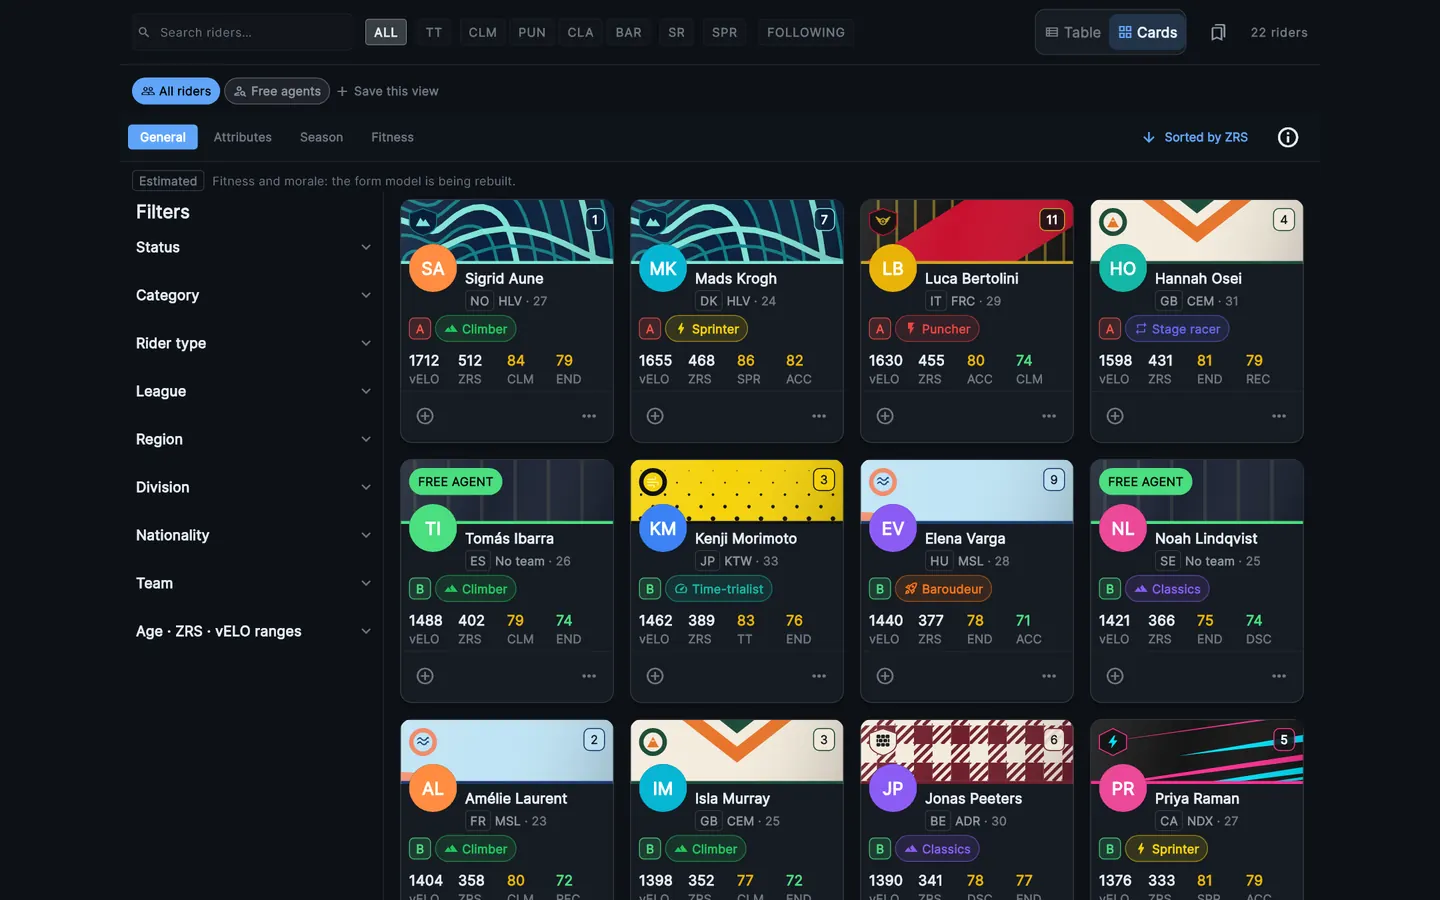Add Hannah Osei with the plus icon

pos(1115,416)
